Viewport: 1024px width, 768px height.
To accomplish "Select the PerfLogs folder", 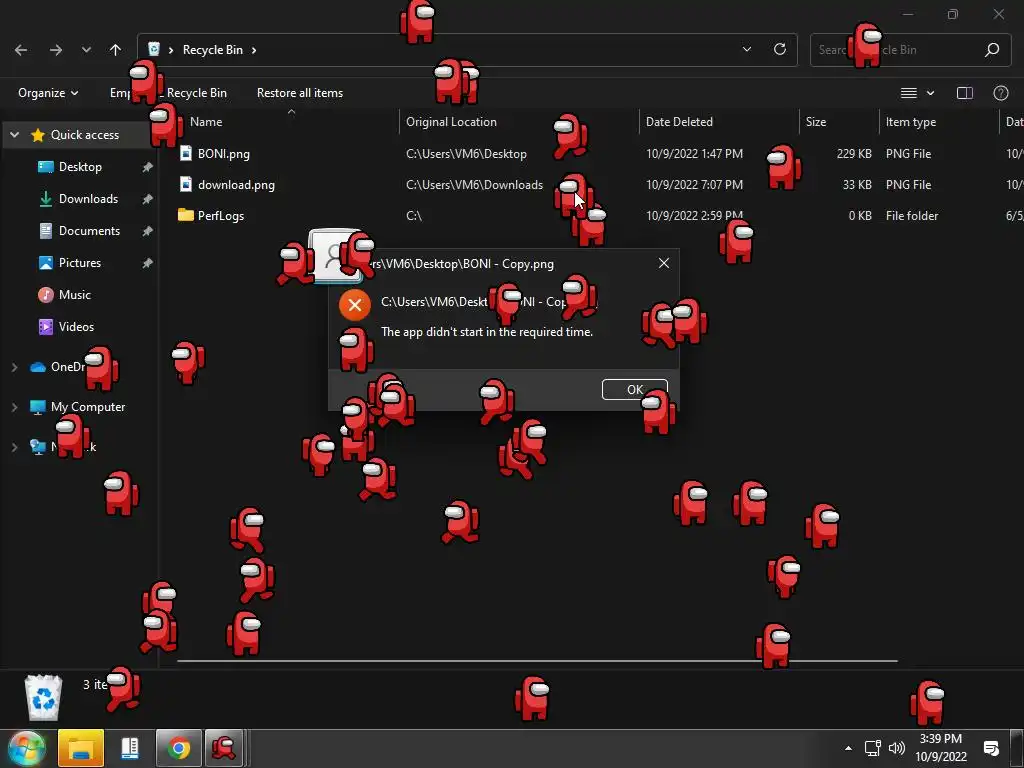I will click(221, 216).
